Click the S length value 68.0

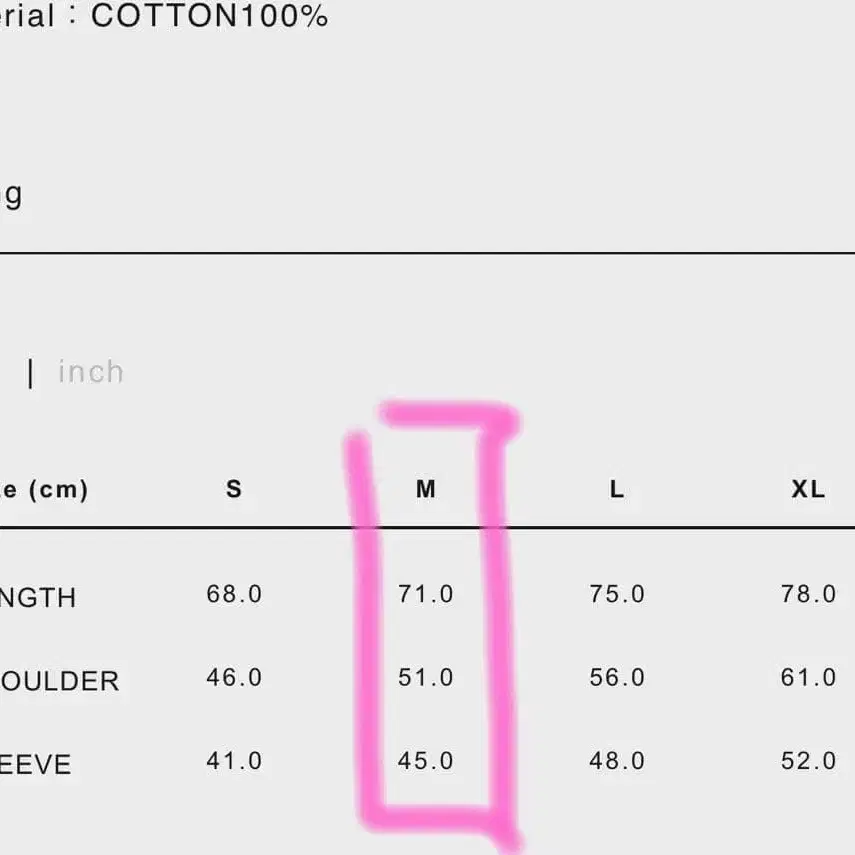[234, 594]
